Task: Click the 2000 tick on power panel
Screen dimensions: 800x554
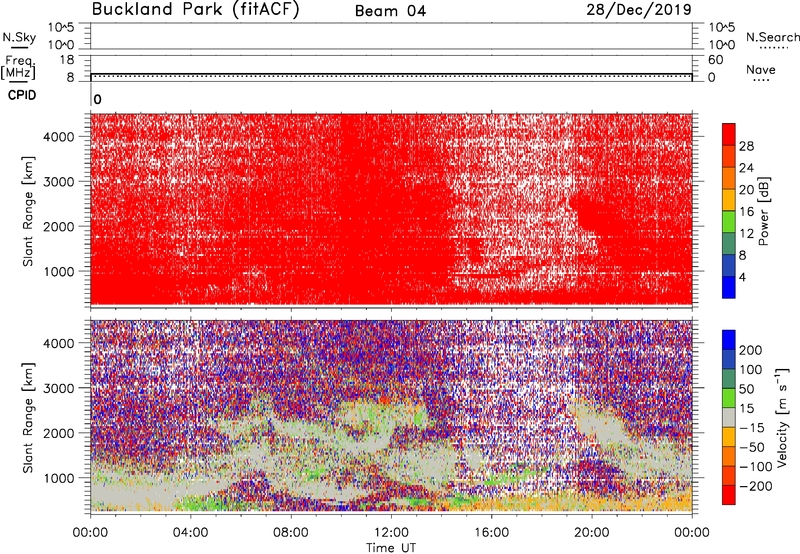Action: (58, 226)
